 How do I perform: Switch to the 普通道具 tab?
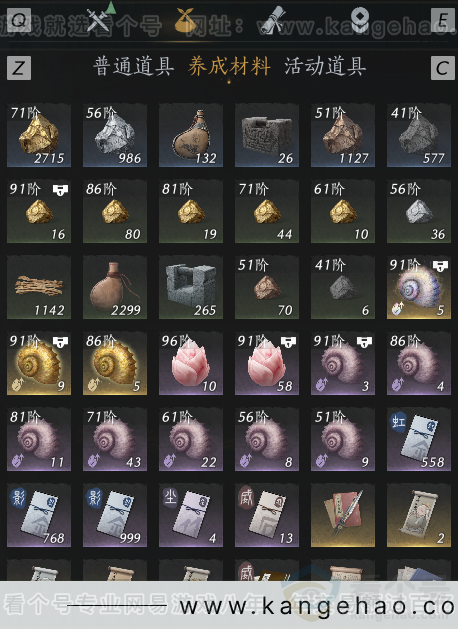(x=134, y=66)
